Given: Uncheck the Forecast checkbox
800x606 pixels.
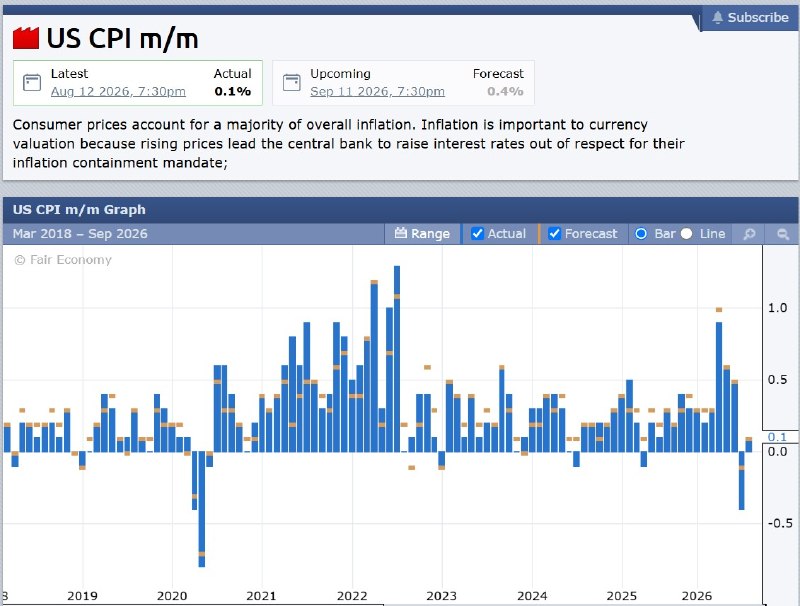Looking at the screenshot, I should [x=554, y=234].
